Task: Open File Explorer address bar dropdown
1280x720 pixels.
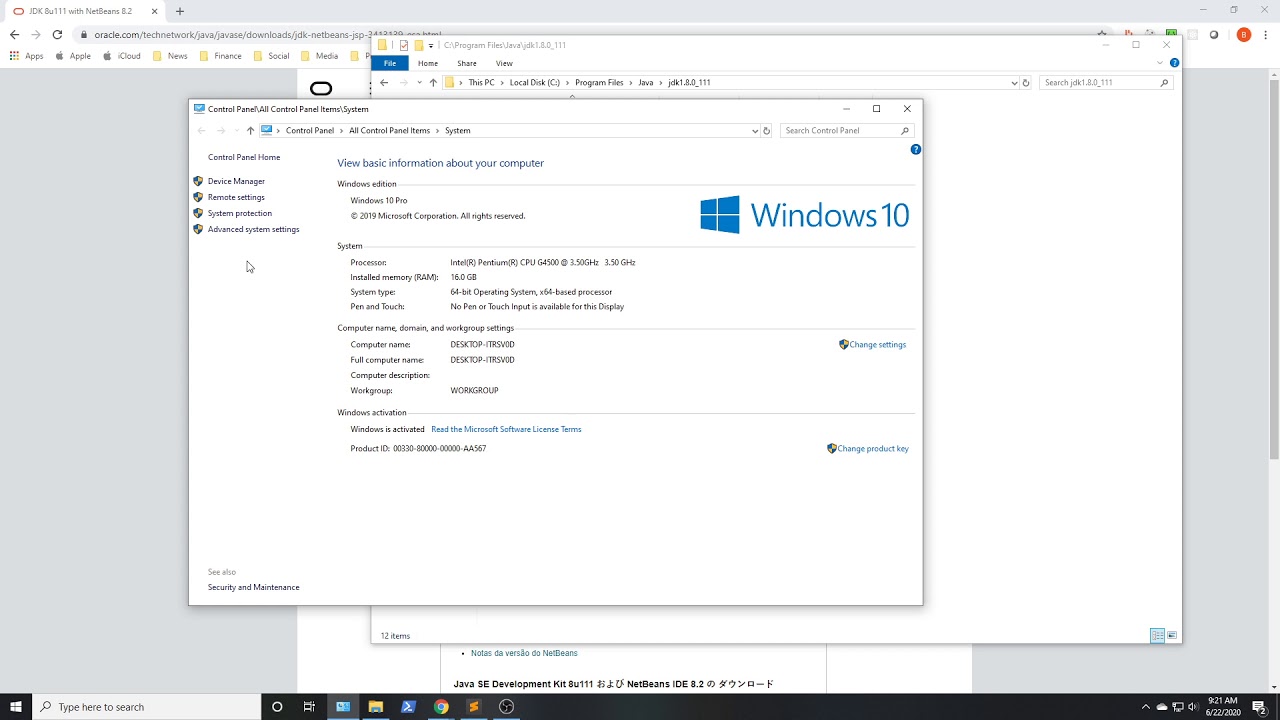Action: pyautogui.click(x=1014, y=82)
